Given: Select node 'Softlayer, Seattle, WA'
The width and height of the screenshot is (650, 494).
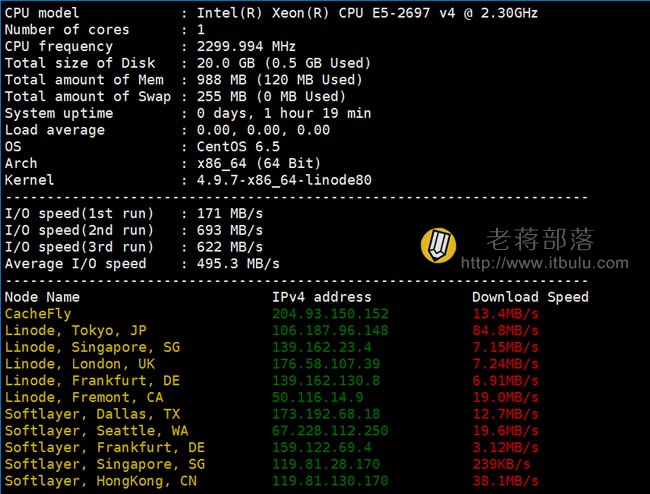Looking at the screenshot, I should tap(96, 431).
